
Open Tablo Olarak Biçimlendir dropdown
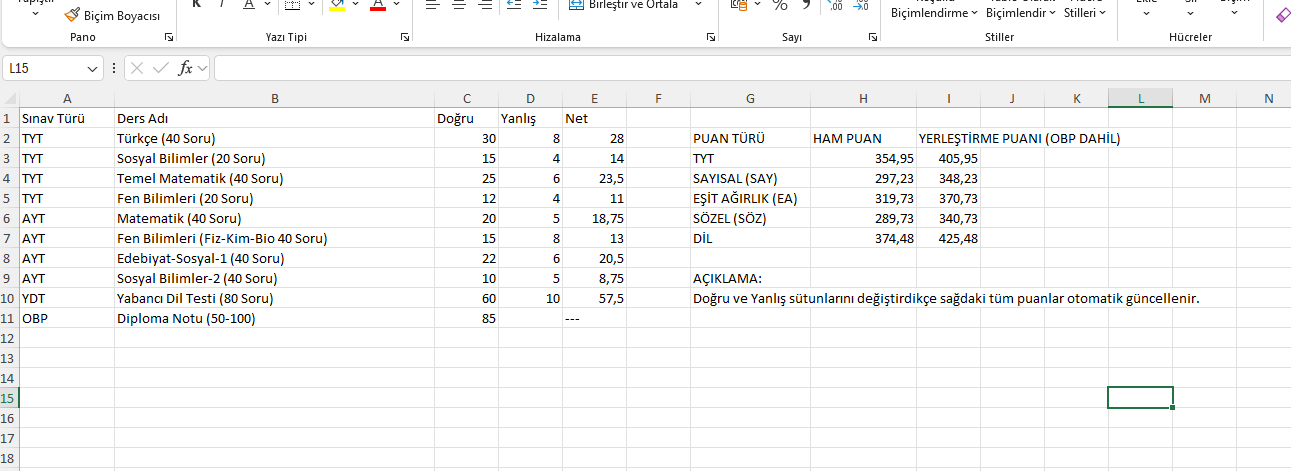(x=1021, y=9)
